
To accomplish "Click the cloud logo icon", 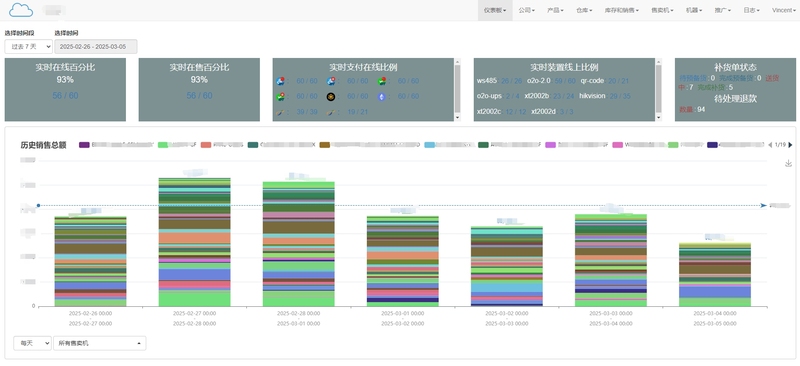I will tap(21, 10).
